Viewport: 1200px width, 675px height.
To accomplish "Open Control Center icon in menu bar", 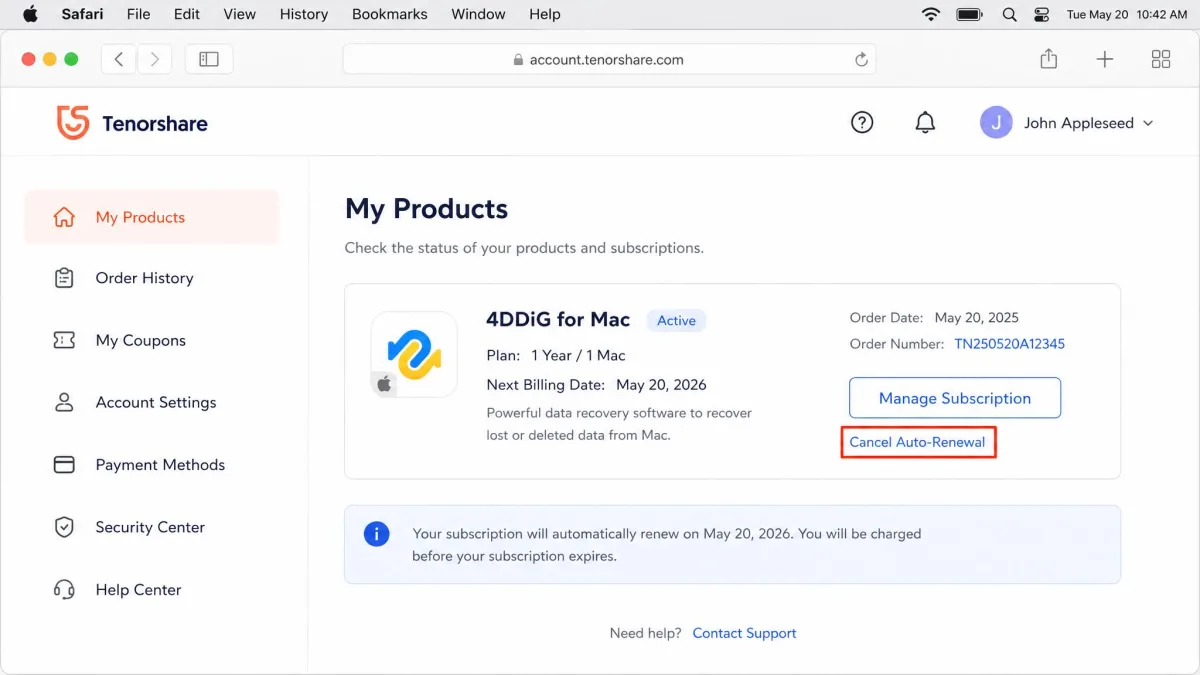I will 1041,14.
